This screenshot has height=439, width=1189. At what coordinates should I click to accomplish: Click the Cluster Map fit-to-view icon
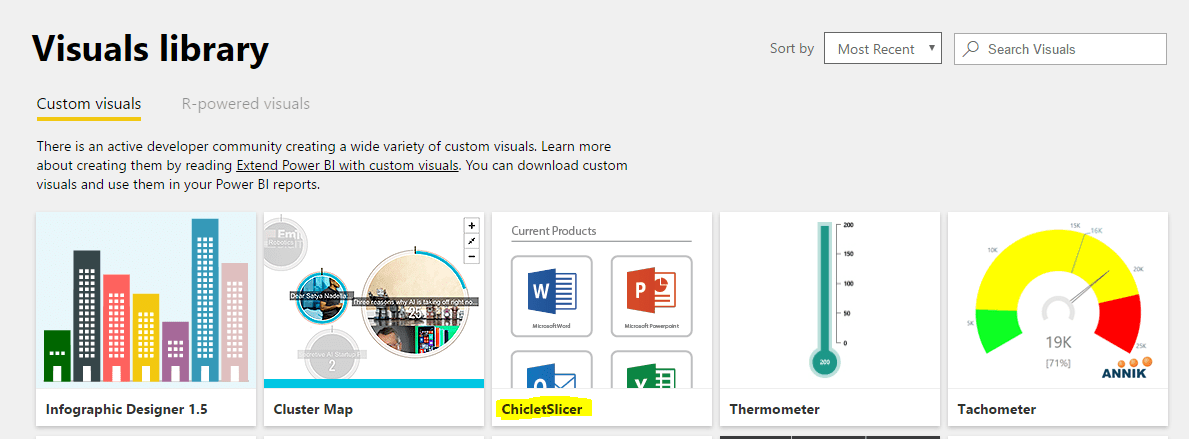coord(472,241)
